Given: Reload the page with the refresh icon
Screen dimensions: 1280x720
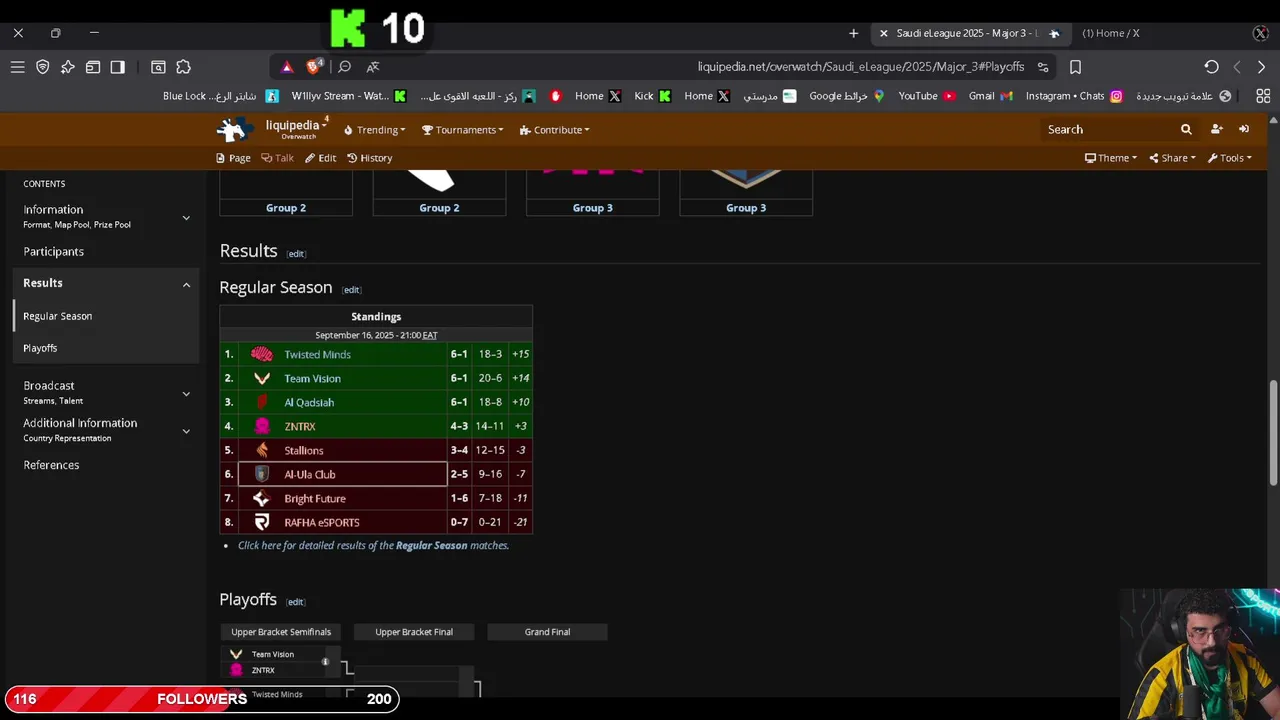Looking at the screenshot, I should point(1211,67).
